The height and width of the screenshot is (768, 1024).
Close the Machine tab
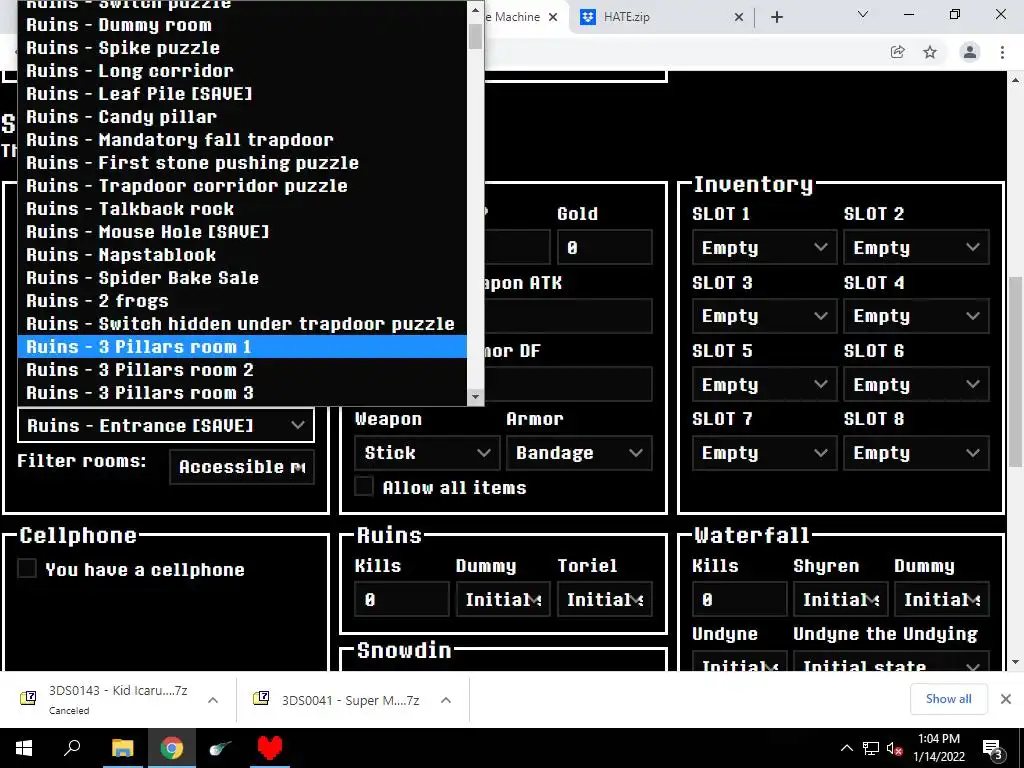(553, 17)
